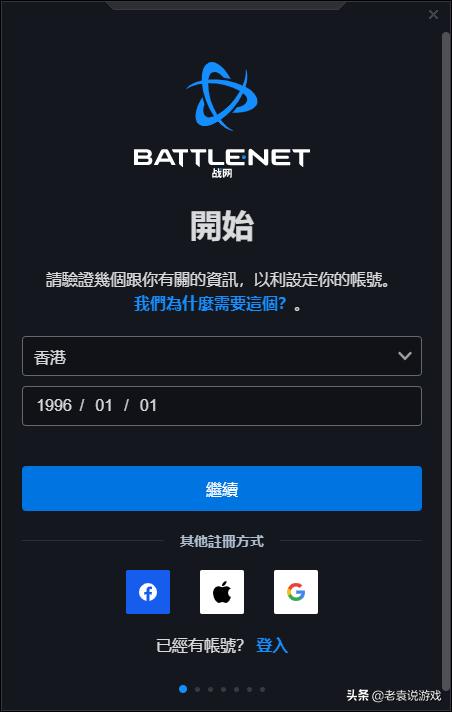Image resolution: width=452 pixels, height=712 pixels.
Task: Jump to the last step indicator dot
Action: coord(263,689)
